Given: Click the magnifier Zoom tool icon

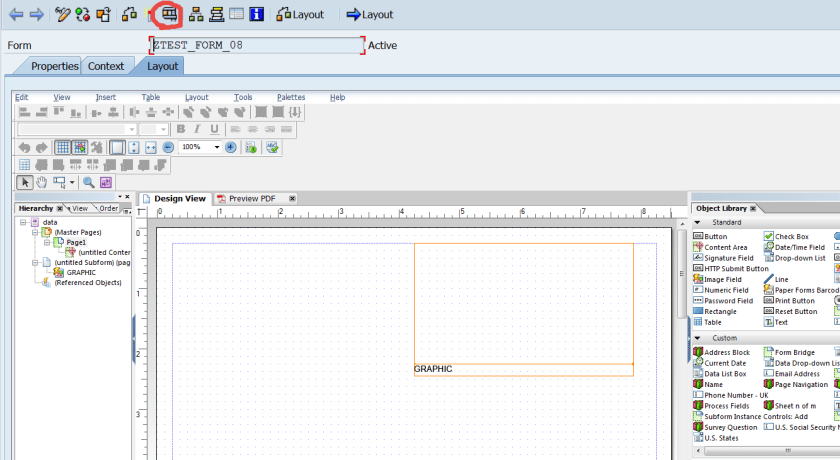Looking at the screenshot, I should coord(89,182).
